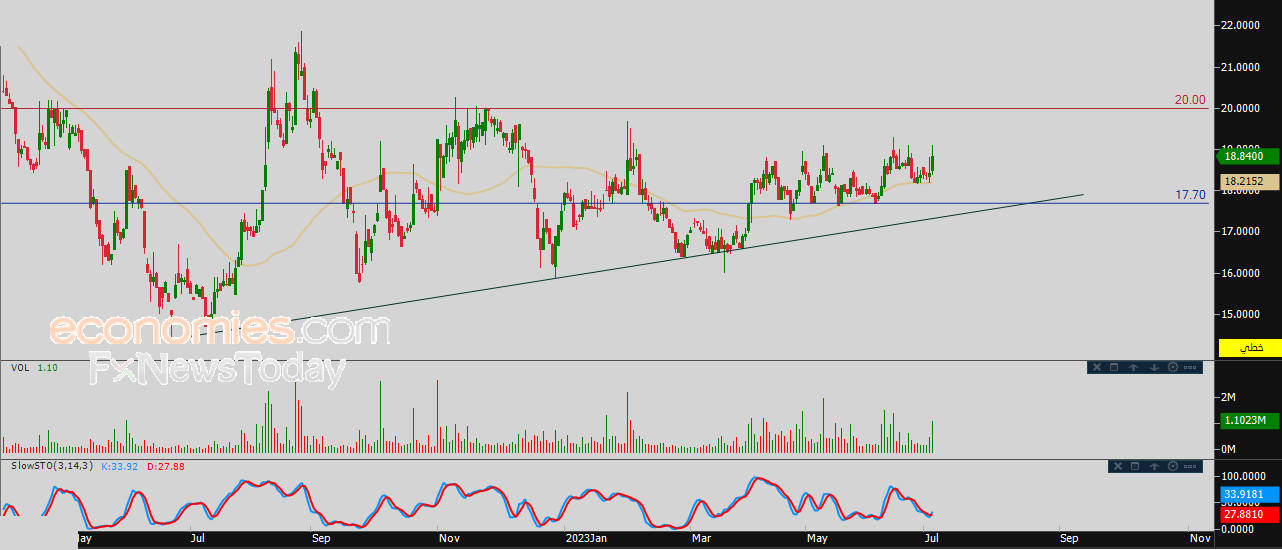The image size is (1282, 550).
Task: Click the 18.2152 moving average price tag
Action: (x=1249, y=181)
